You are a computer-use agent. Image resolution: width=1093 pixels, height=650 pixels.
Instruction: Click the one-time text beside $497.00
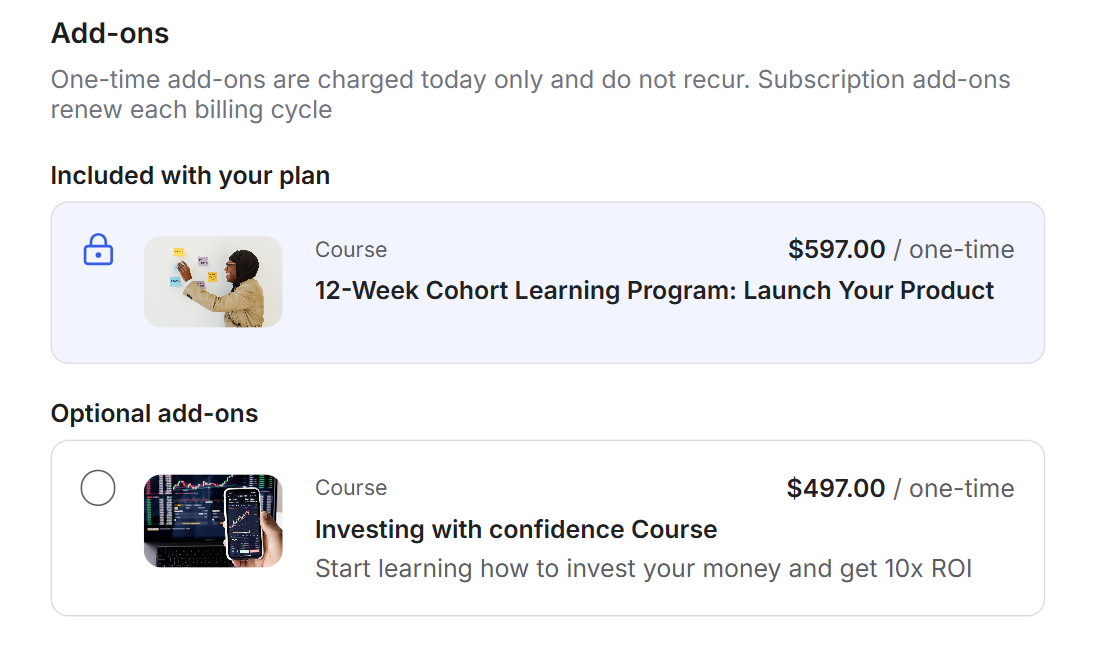pyautogui.click(x=961, y=488)
